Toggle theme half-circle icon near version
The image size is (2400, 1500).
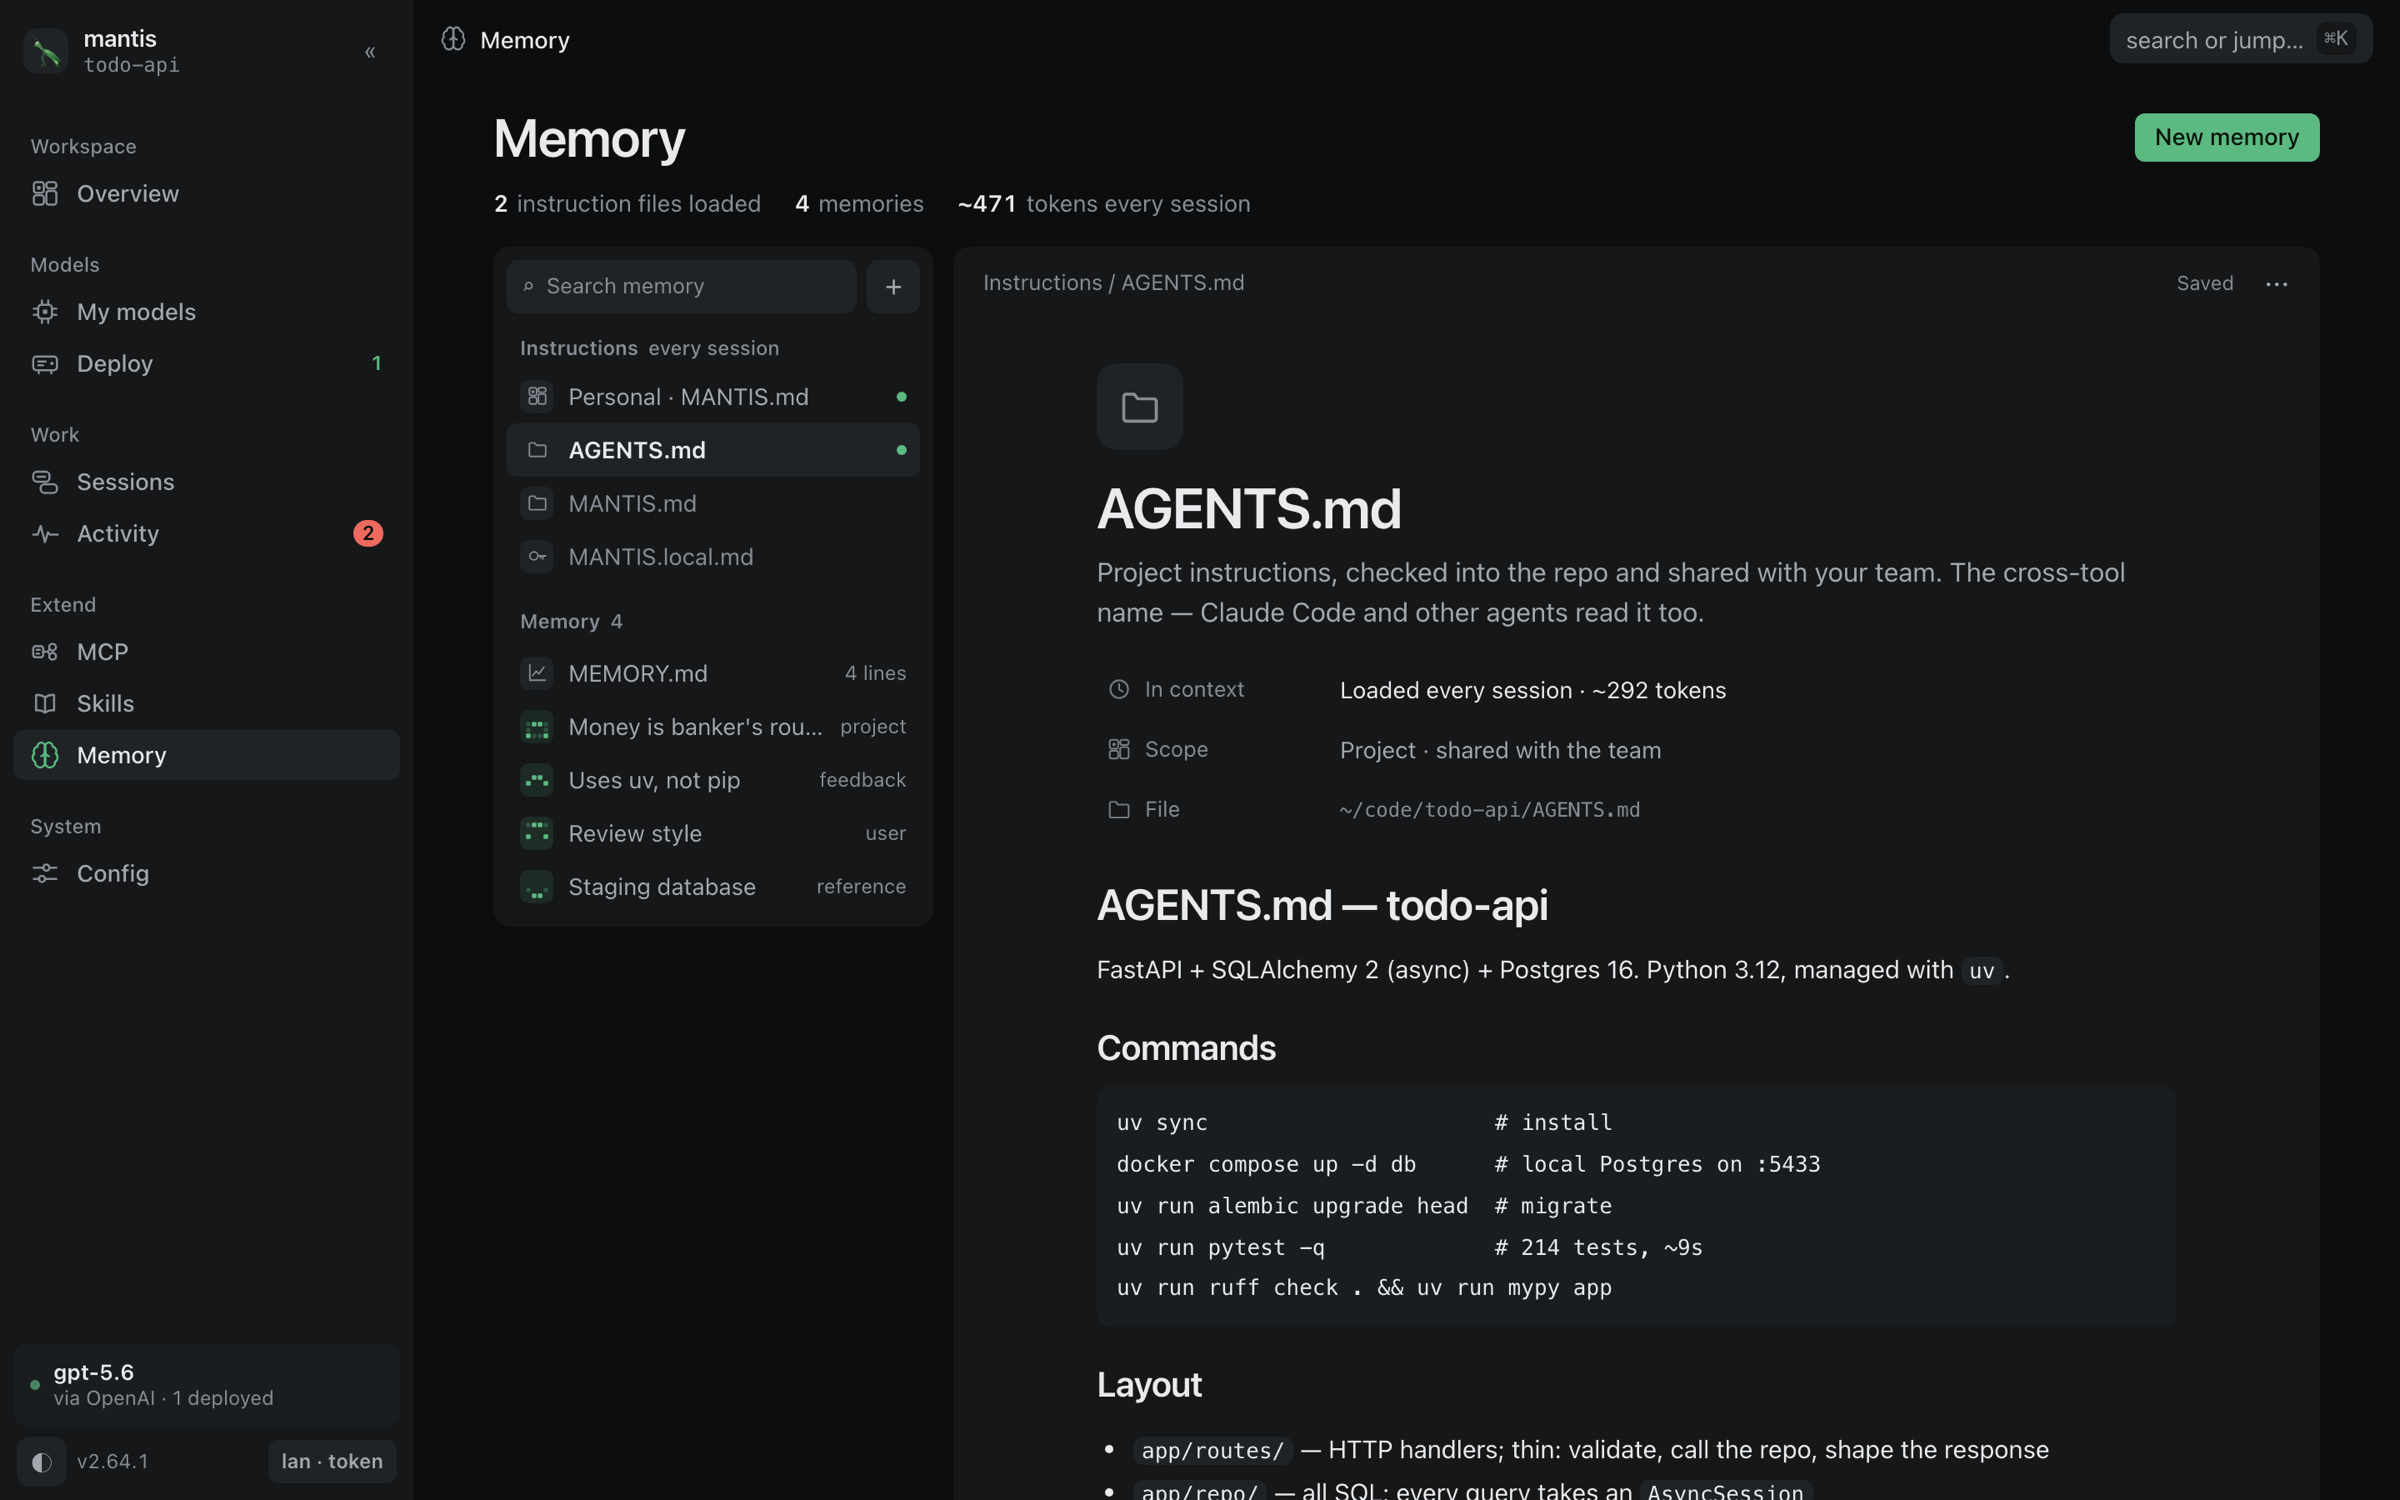coord(41,1462)
